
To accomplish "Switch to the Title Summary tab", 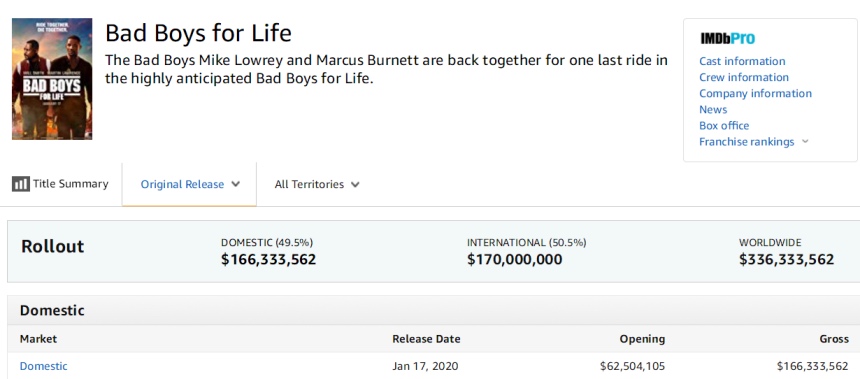I will 60,184.
